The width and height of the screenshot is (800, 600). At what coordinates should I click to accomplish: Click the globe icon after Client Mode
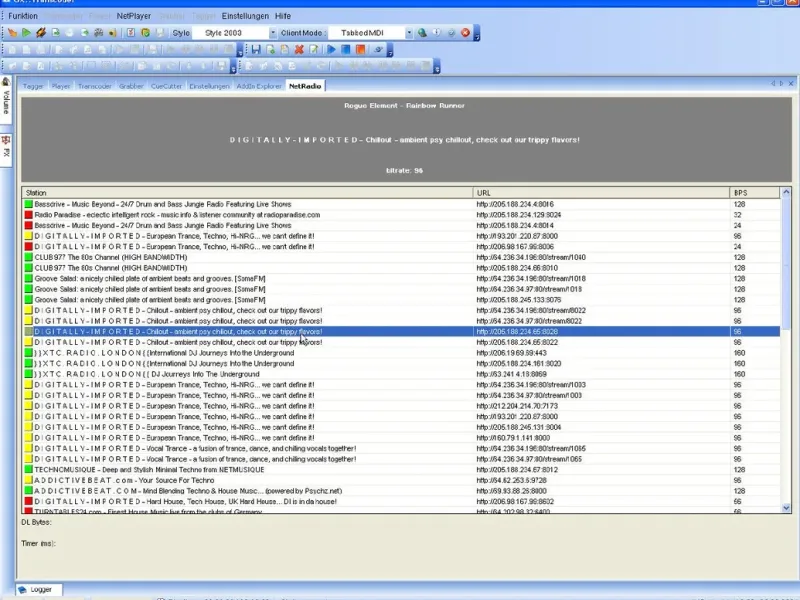click(422, 33)
